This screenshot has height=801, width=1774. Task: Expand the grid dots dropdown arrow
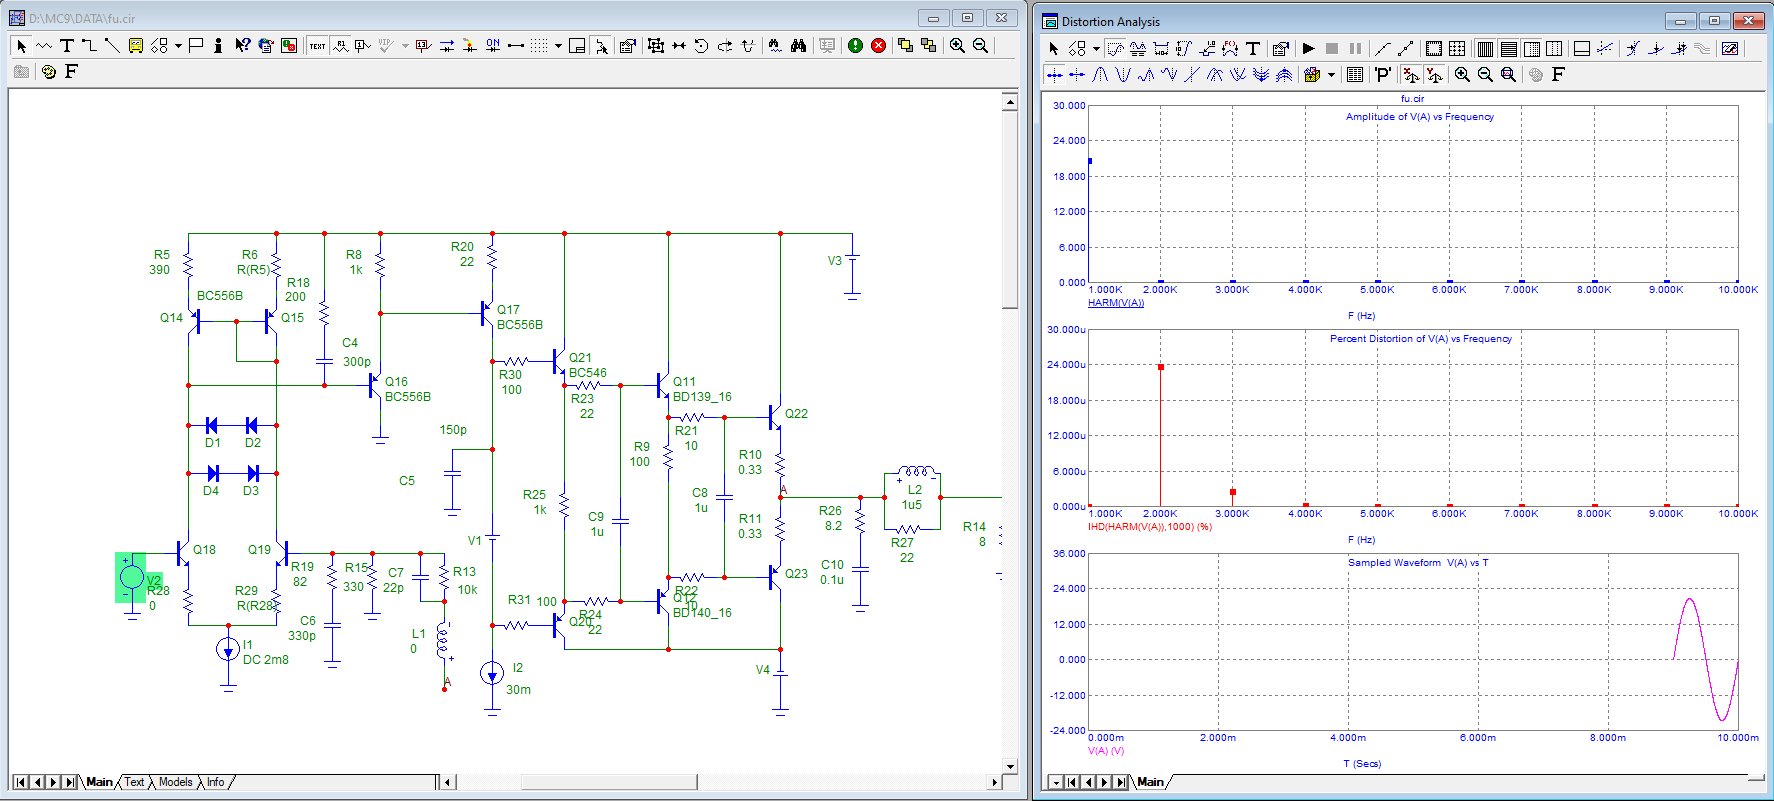558,46
